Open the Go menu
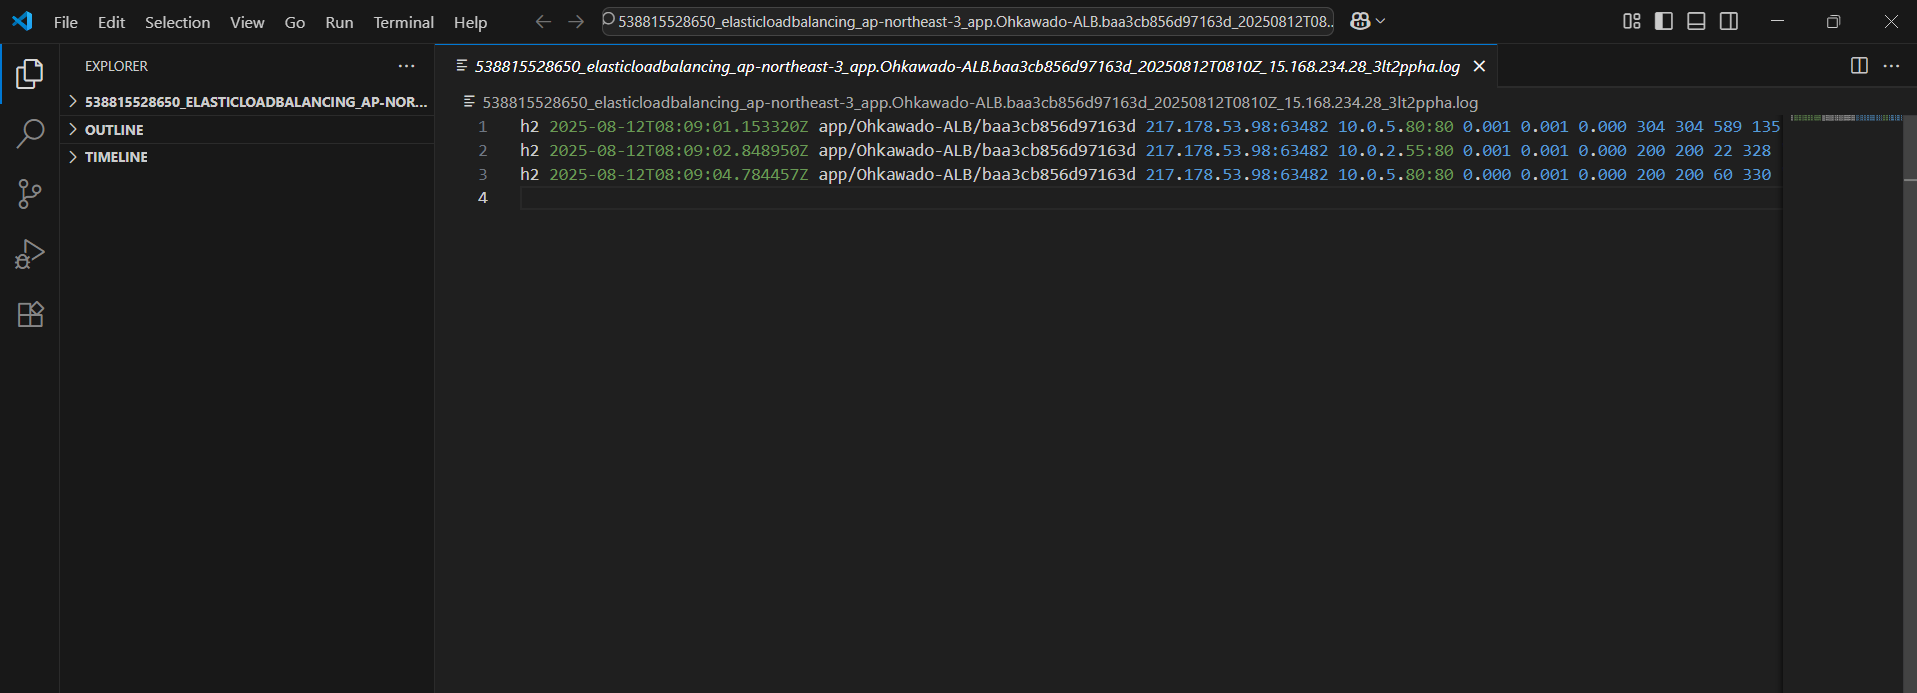 [295, 22]
